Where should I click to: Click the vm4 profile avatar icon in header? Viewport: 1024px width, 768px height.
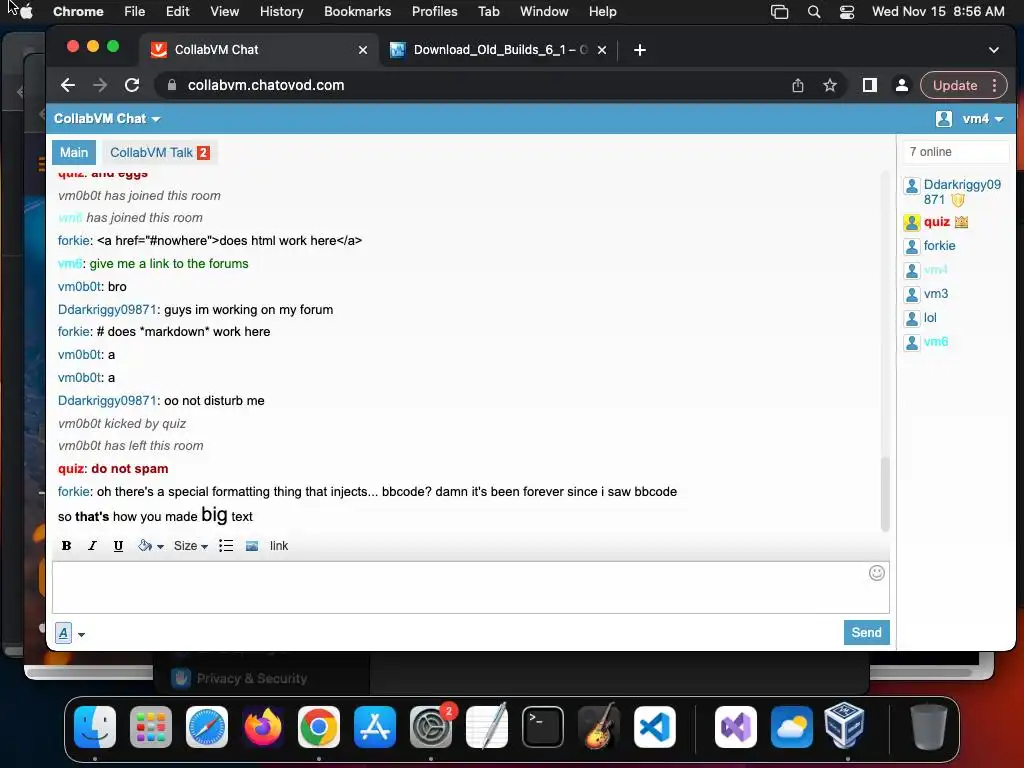point(944,119)
